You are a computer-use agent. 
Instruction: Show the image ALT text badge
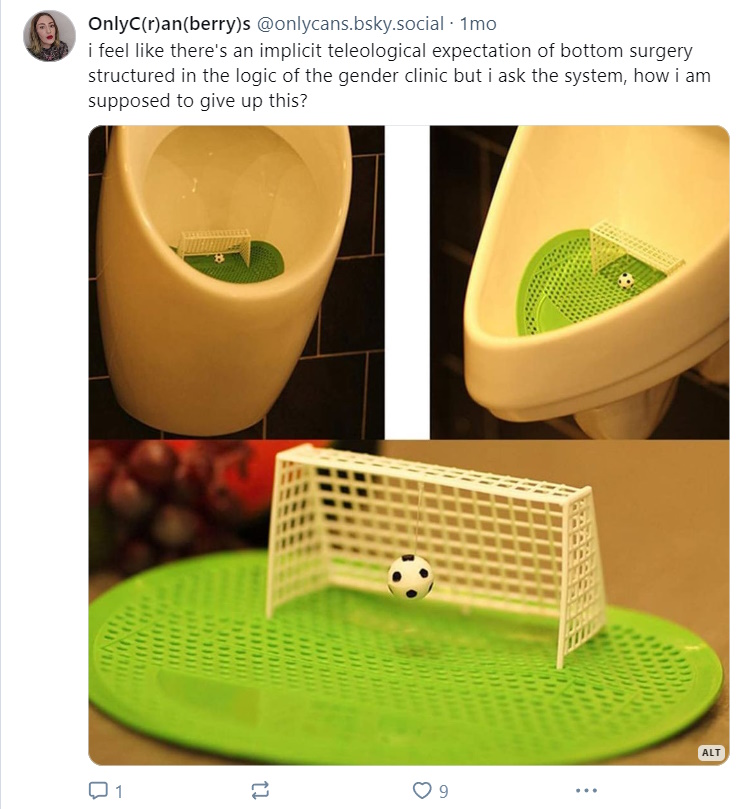tap(711, 752)
